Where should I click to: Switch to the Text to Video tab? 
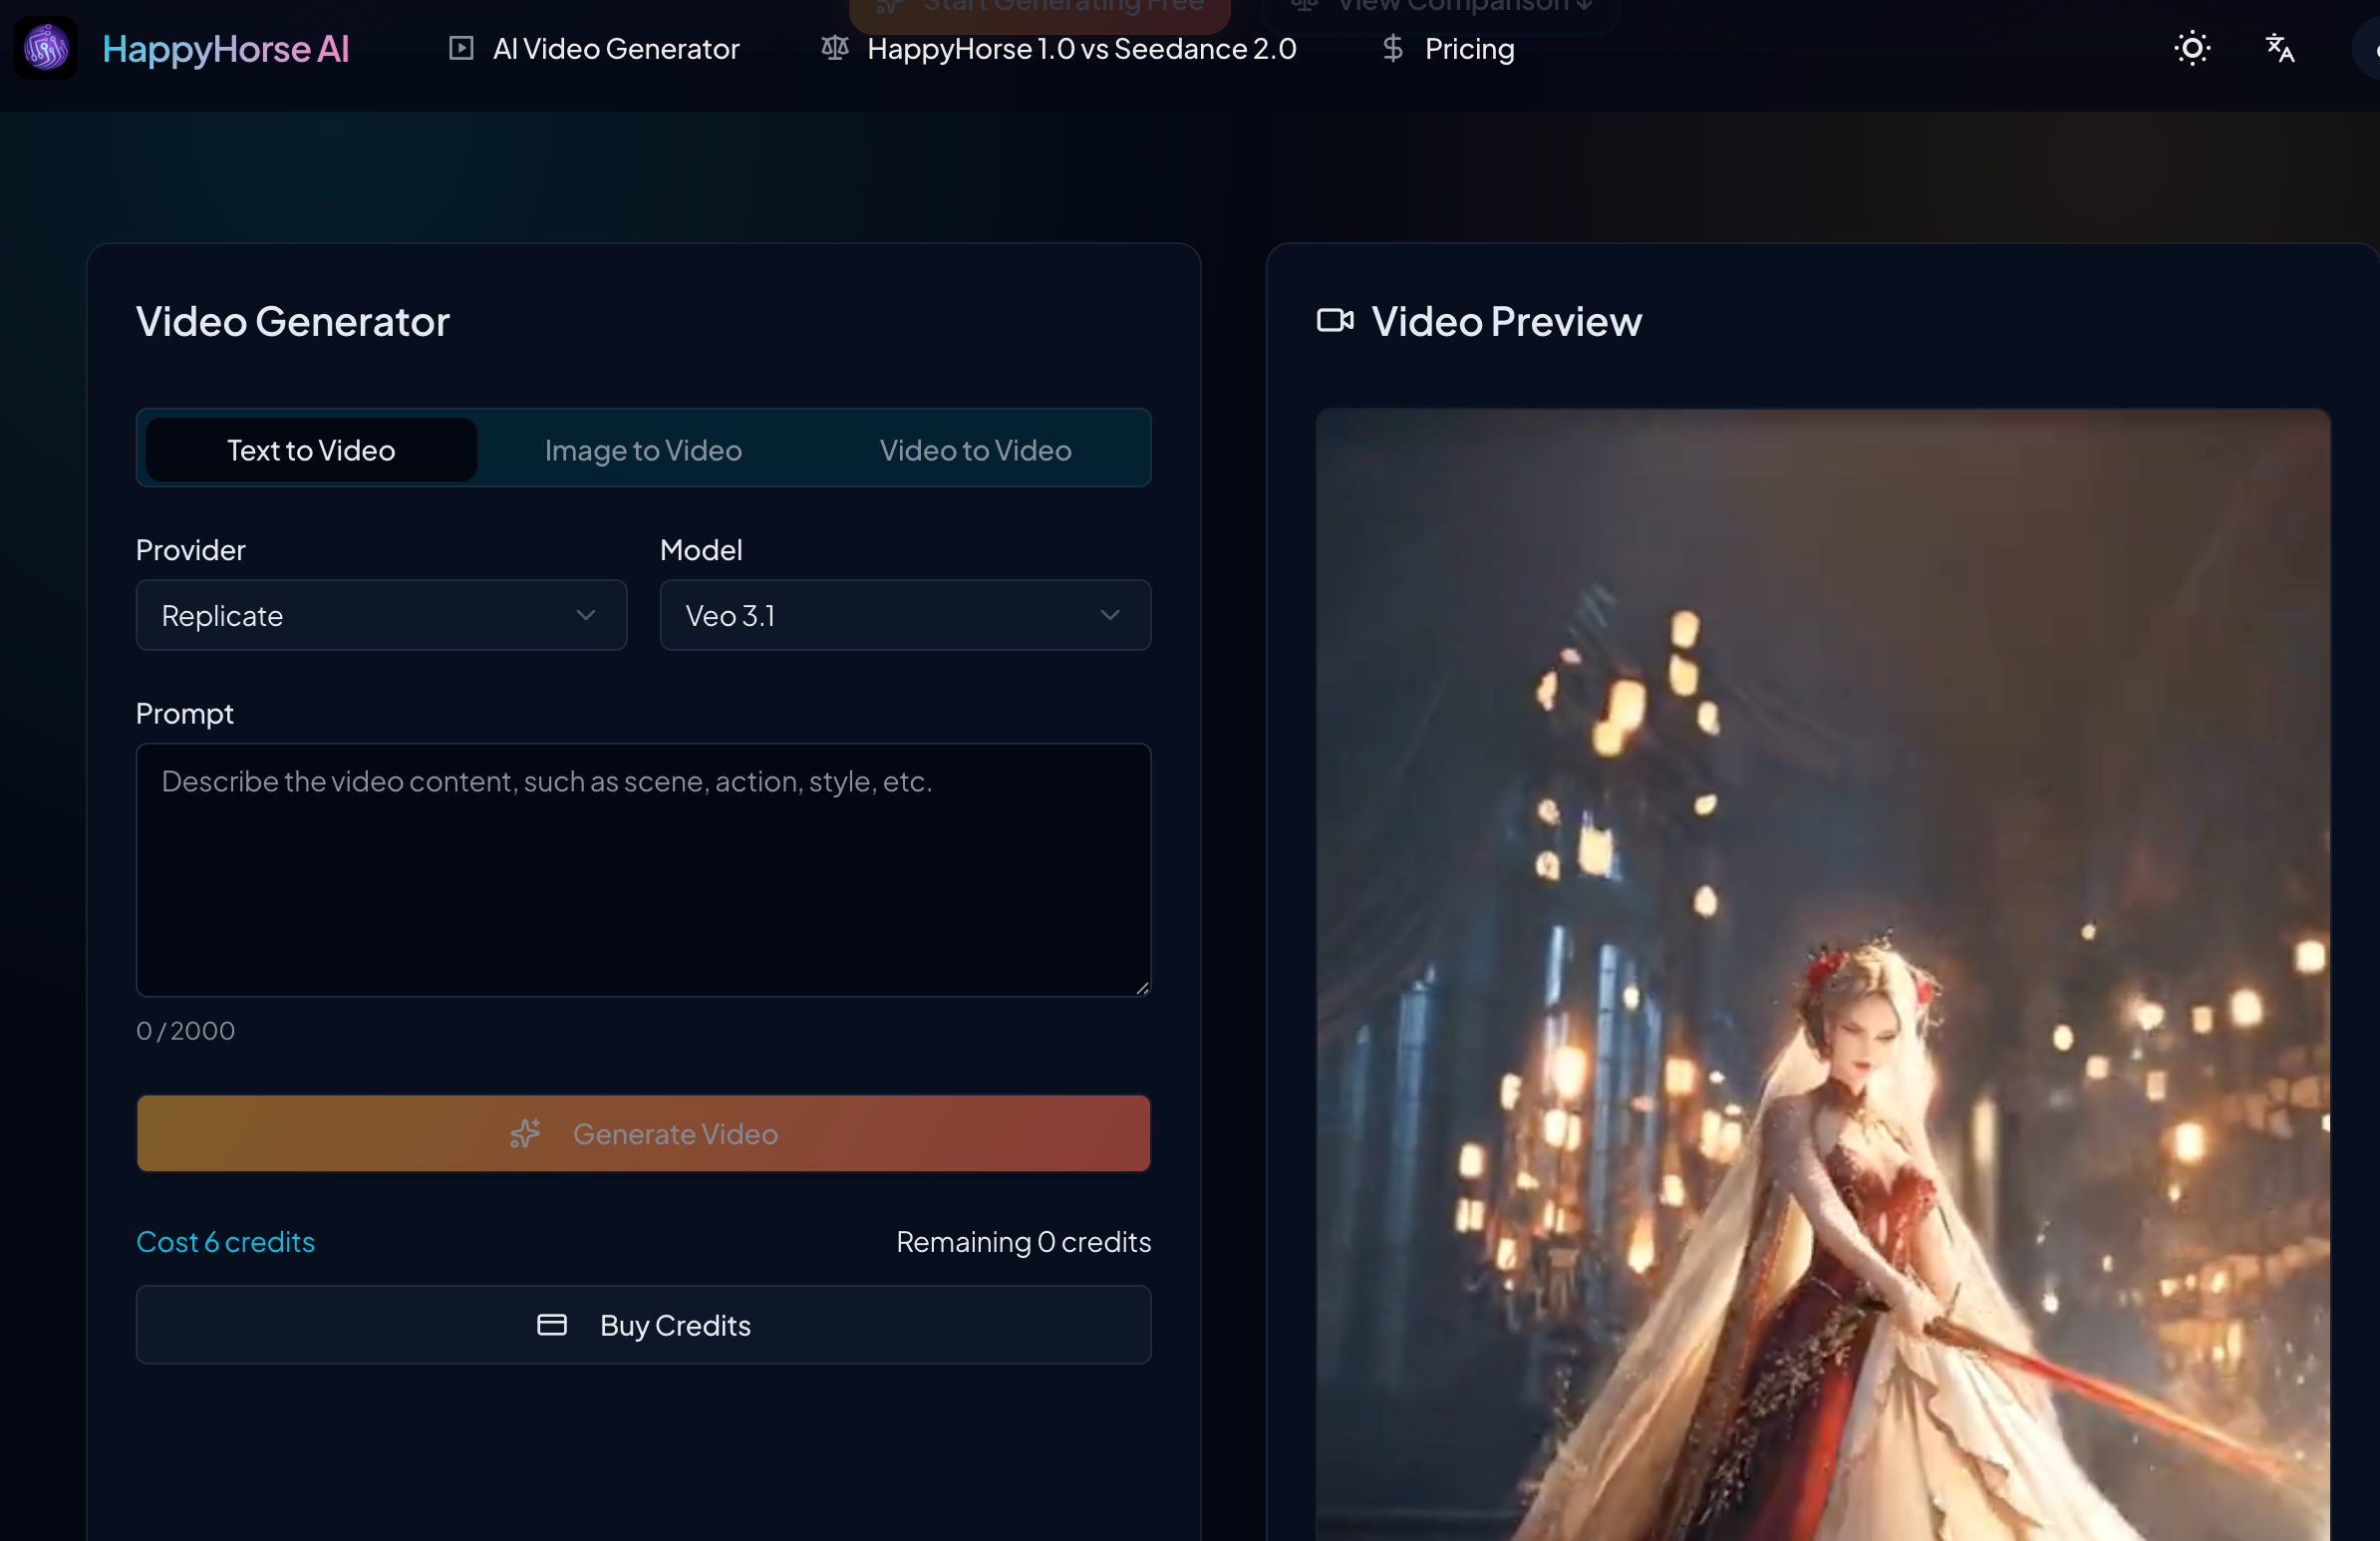[311, 450]
